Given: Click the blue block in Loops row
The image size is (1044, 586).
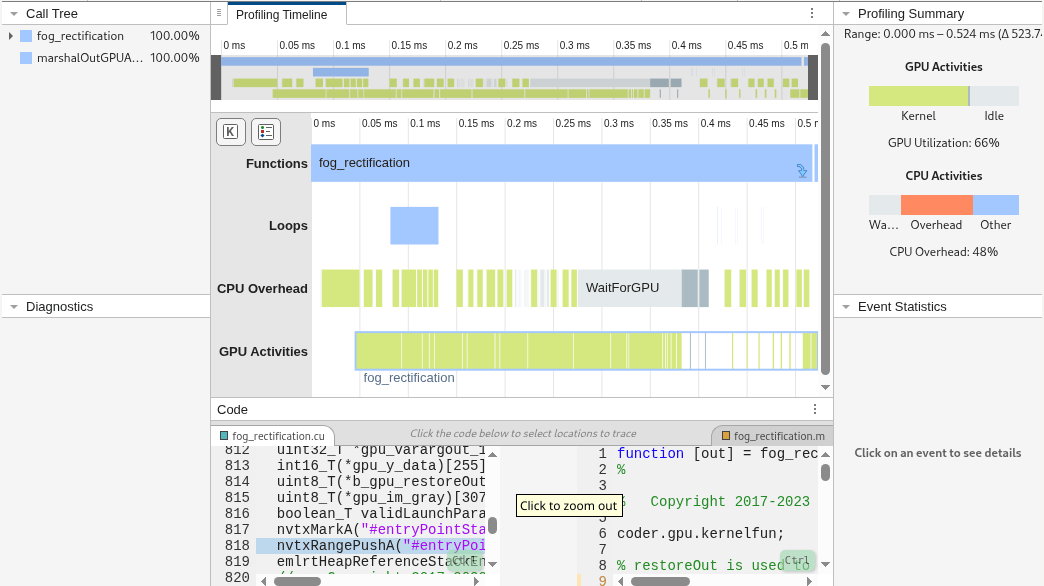Looking at the screenshot, I should point(414,226).
